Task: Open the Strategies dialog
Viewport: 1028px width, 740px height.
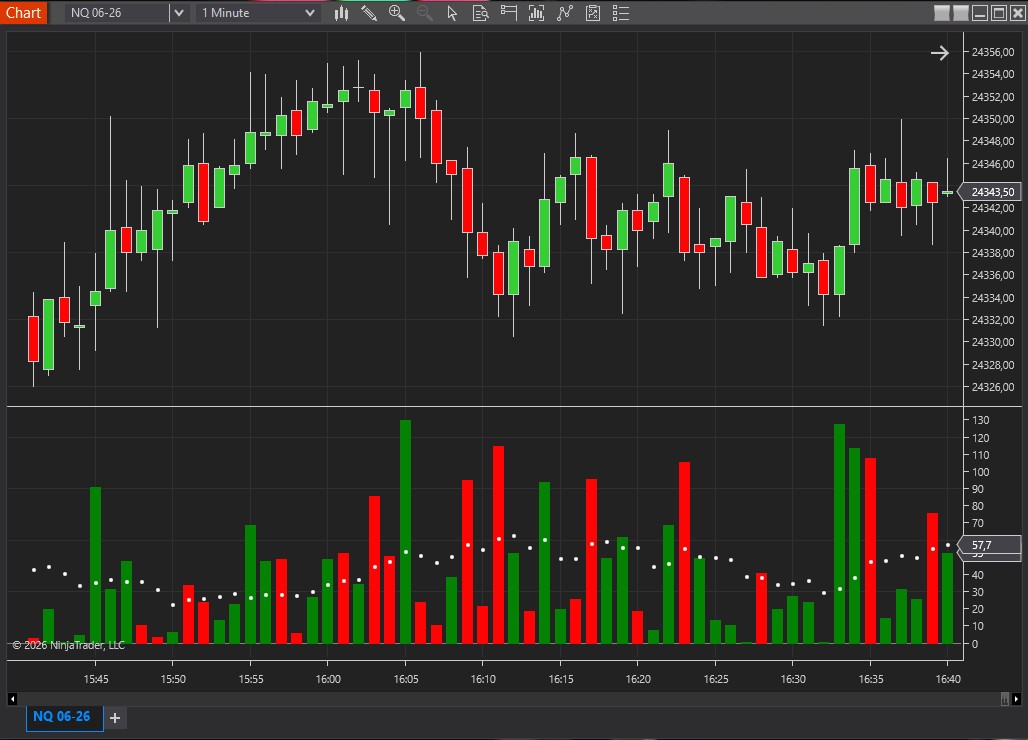Action: pos(593,13)
